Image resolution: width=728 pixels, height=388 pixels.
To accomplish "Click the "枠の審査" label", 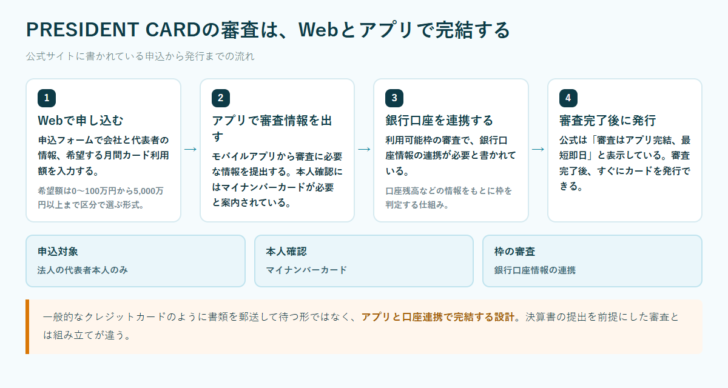I will [x=514, y=252].
